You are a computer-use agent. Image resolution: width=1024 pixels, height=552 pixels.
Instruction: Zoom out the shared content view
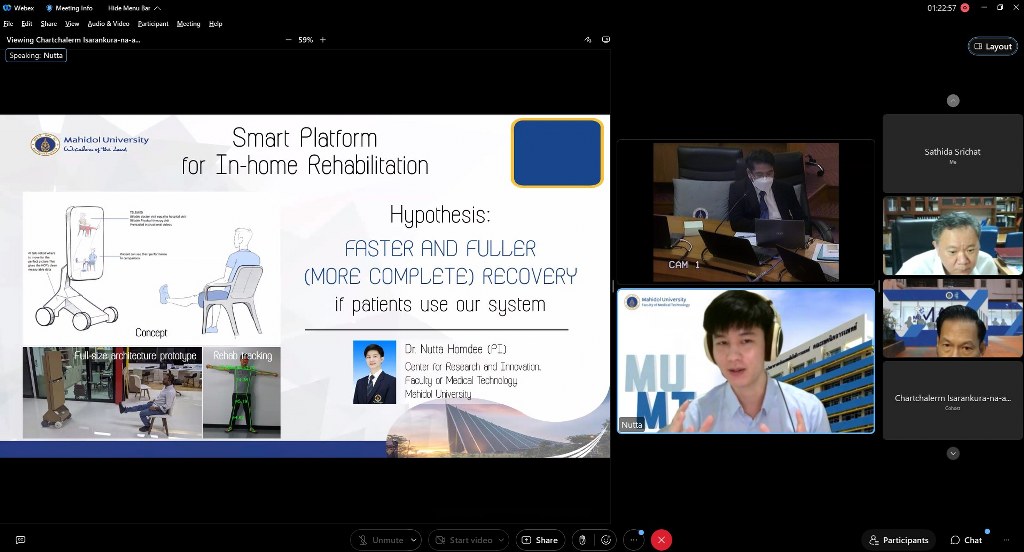click(288, 40)
